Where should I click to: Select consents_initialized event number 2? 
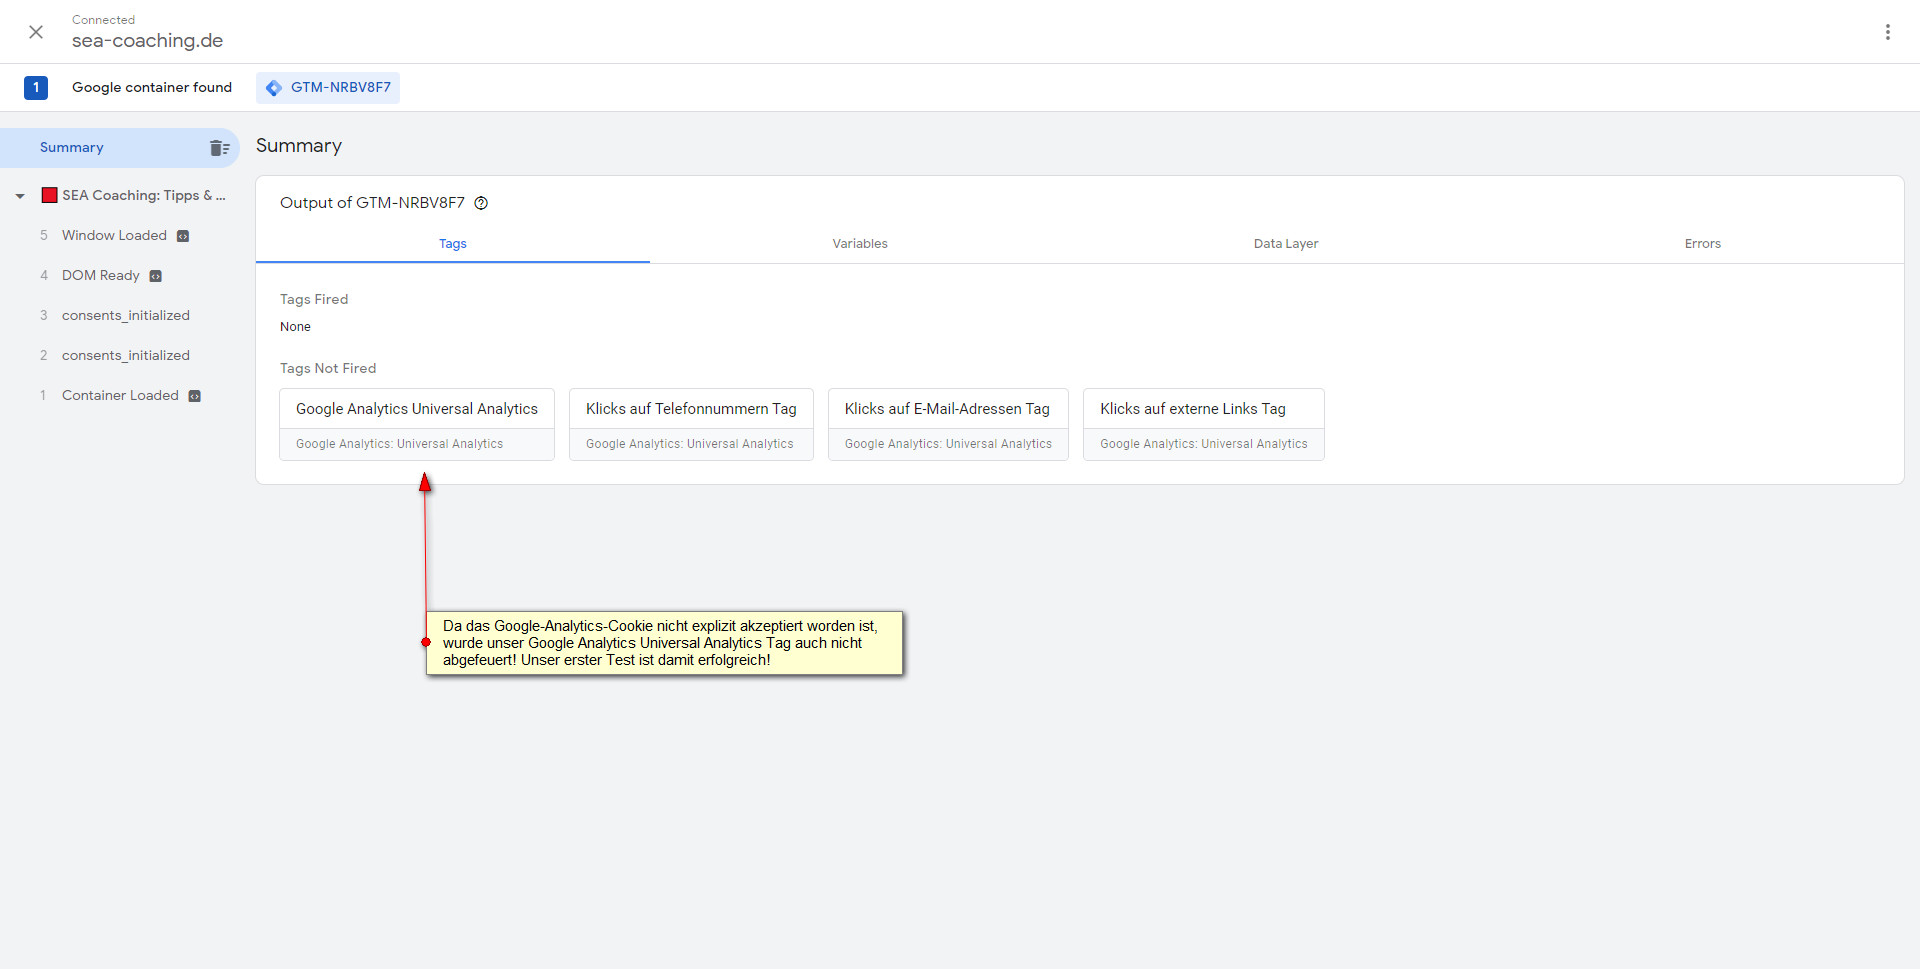coord(126,356)
